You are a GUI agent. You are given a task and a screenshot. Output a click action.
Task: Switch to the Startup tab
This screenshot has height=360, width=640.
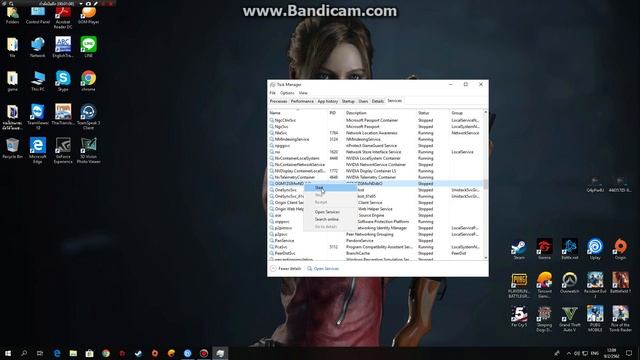348,101
